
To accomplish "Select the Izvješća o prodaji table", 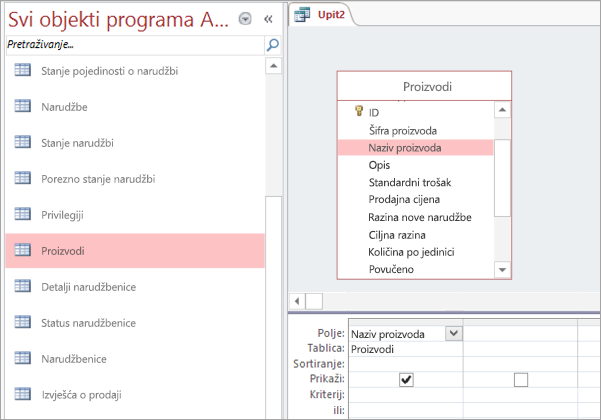I will tap(135, 395).
